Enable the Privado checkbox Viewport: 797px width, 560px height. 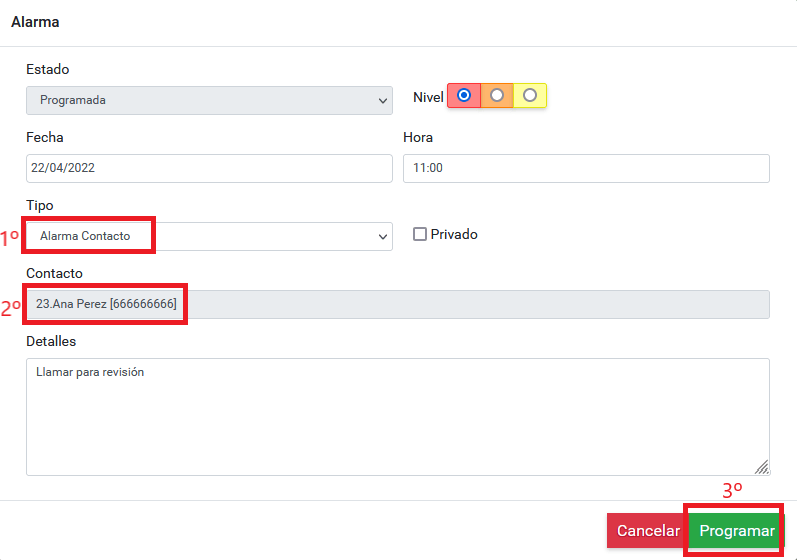pyautogui.click(x=420, y=234)
